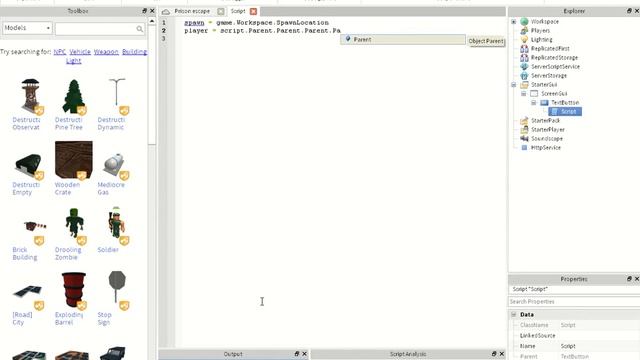640x360 pixels.
Task: Undock the Output panel
Action: [x=297, y=354]
